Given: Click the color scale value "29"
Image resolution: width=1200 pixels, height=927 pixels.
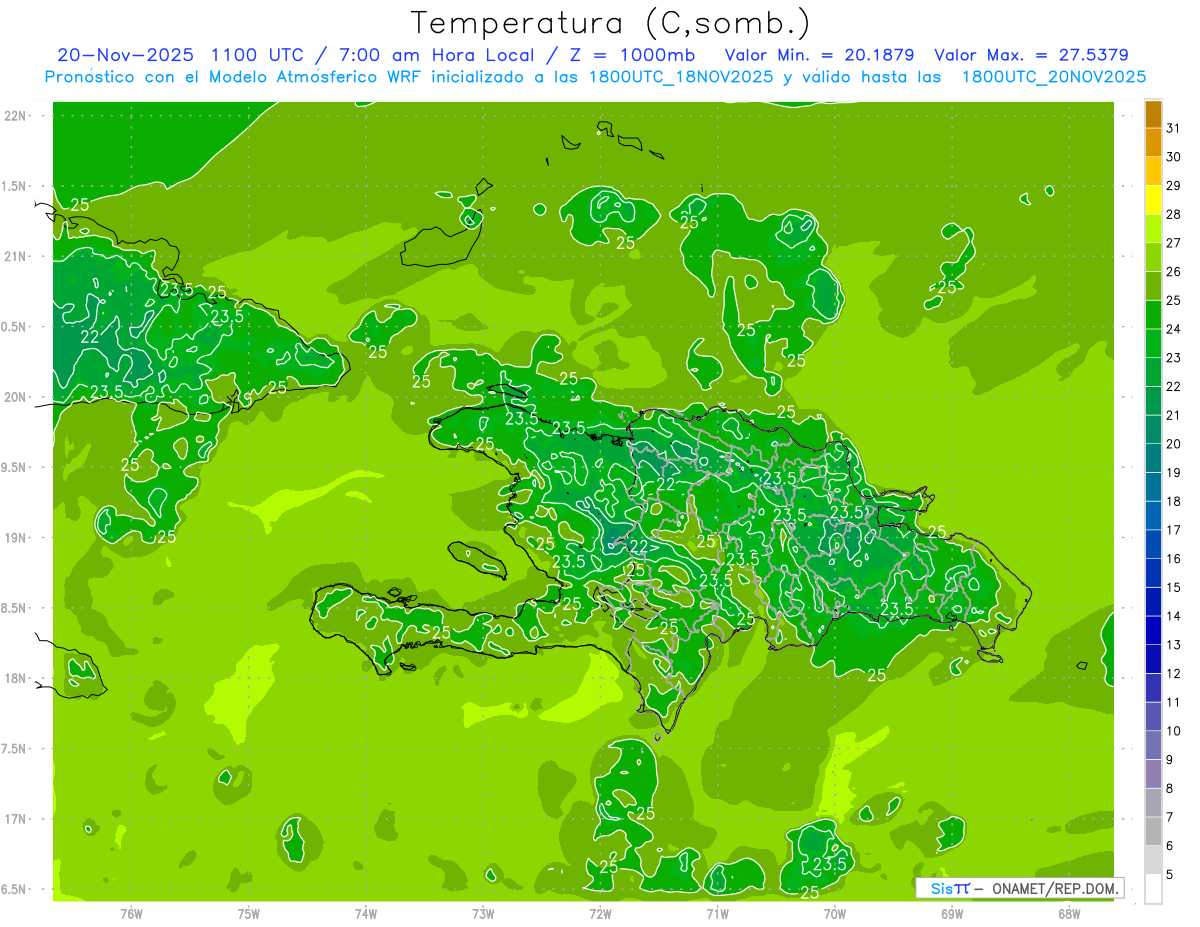Looking at the screenshot, I should click(1174, 185).
